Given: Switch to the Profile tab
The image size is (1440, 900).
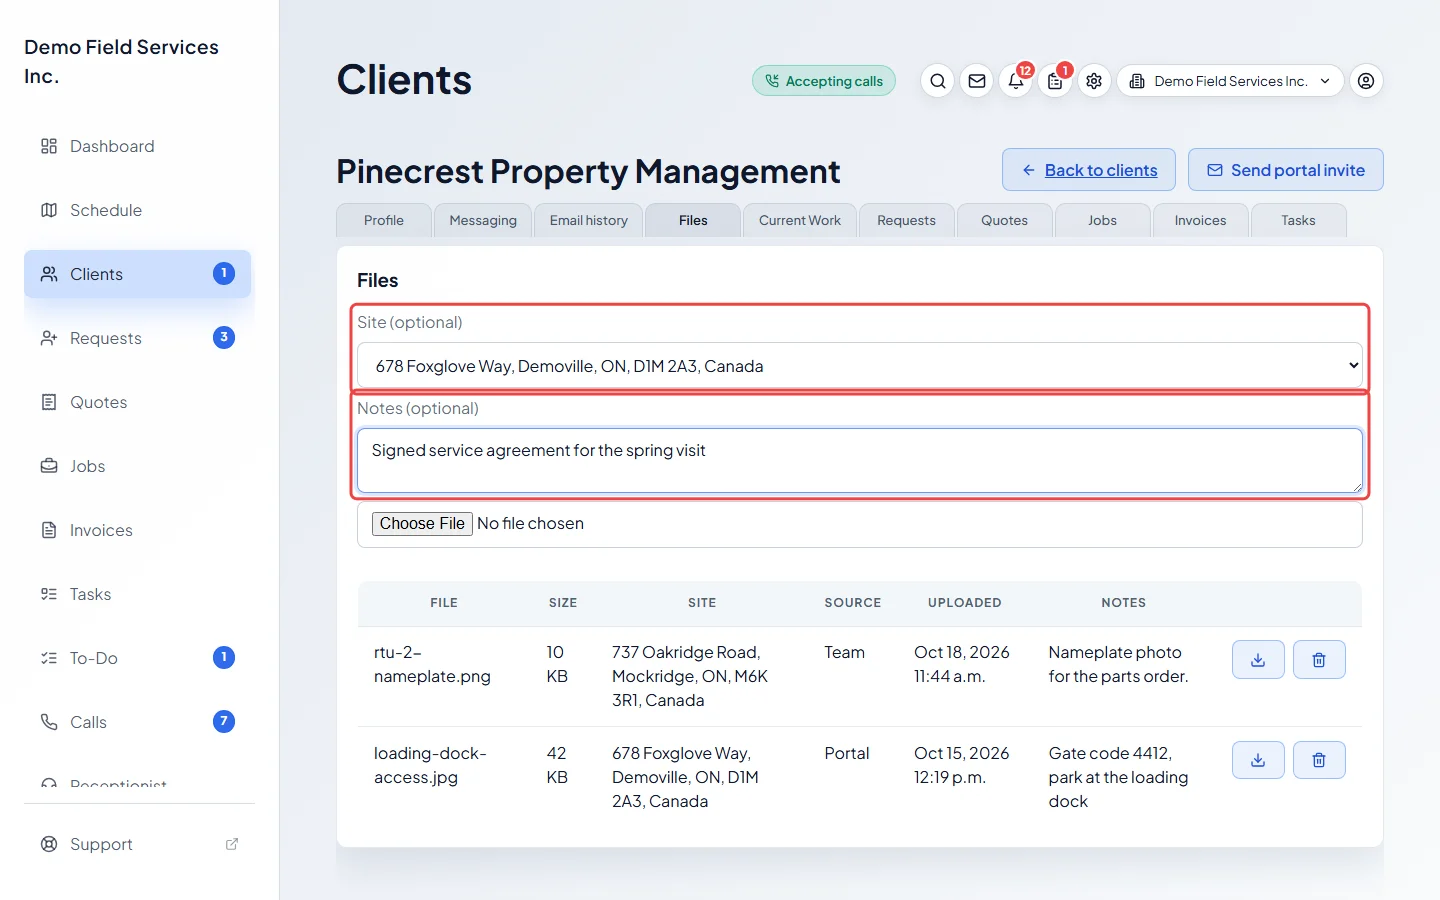Looking at the screenshot, I should point(384,220).
